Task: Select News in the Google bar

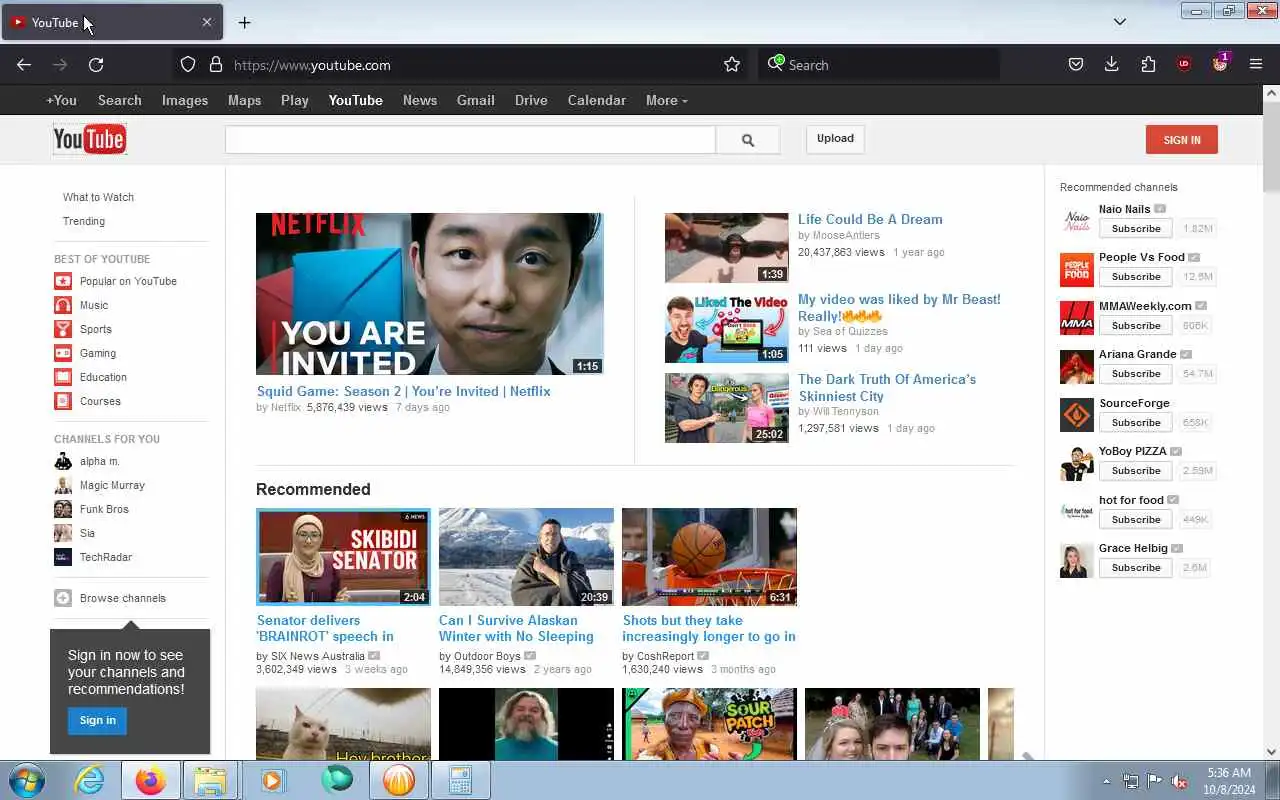Action: coord(420,100)
